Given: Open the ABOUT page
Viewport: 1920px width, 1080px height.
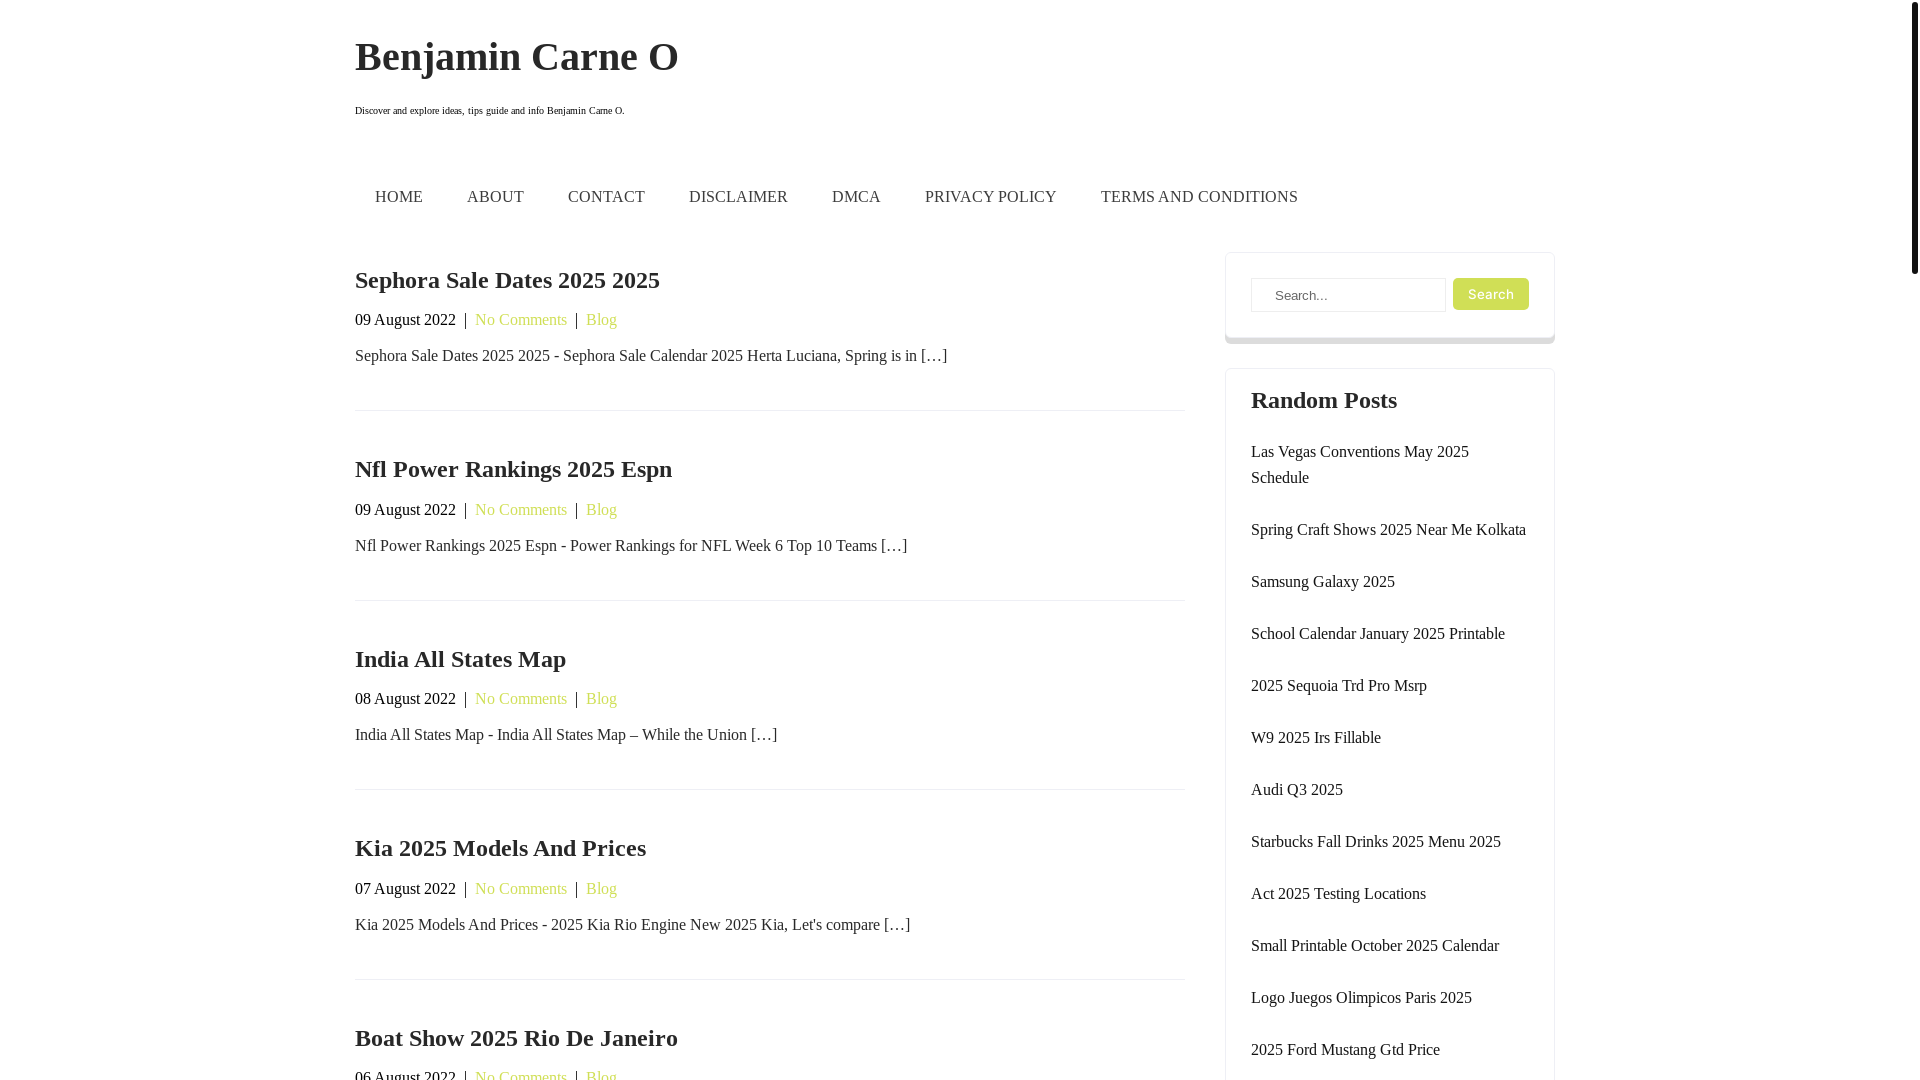Looking at the screenshot, I should (x=495, y=197).
